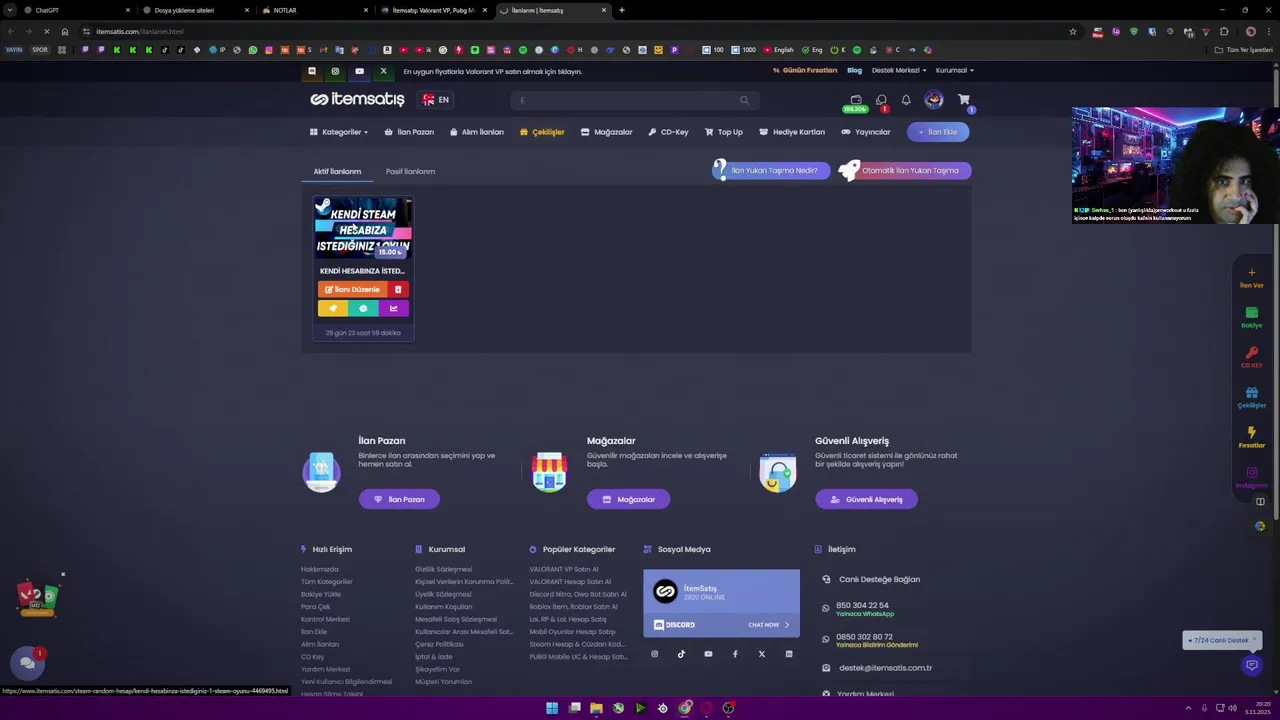Show hidden system tray icons
The image size is (1280, 720).
click(x=1188, y=708)
